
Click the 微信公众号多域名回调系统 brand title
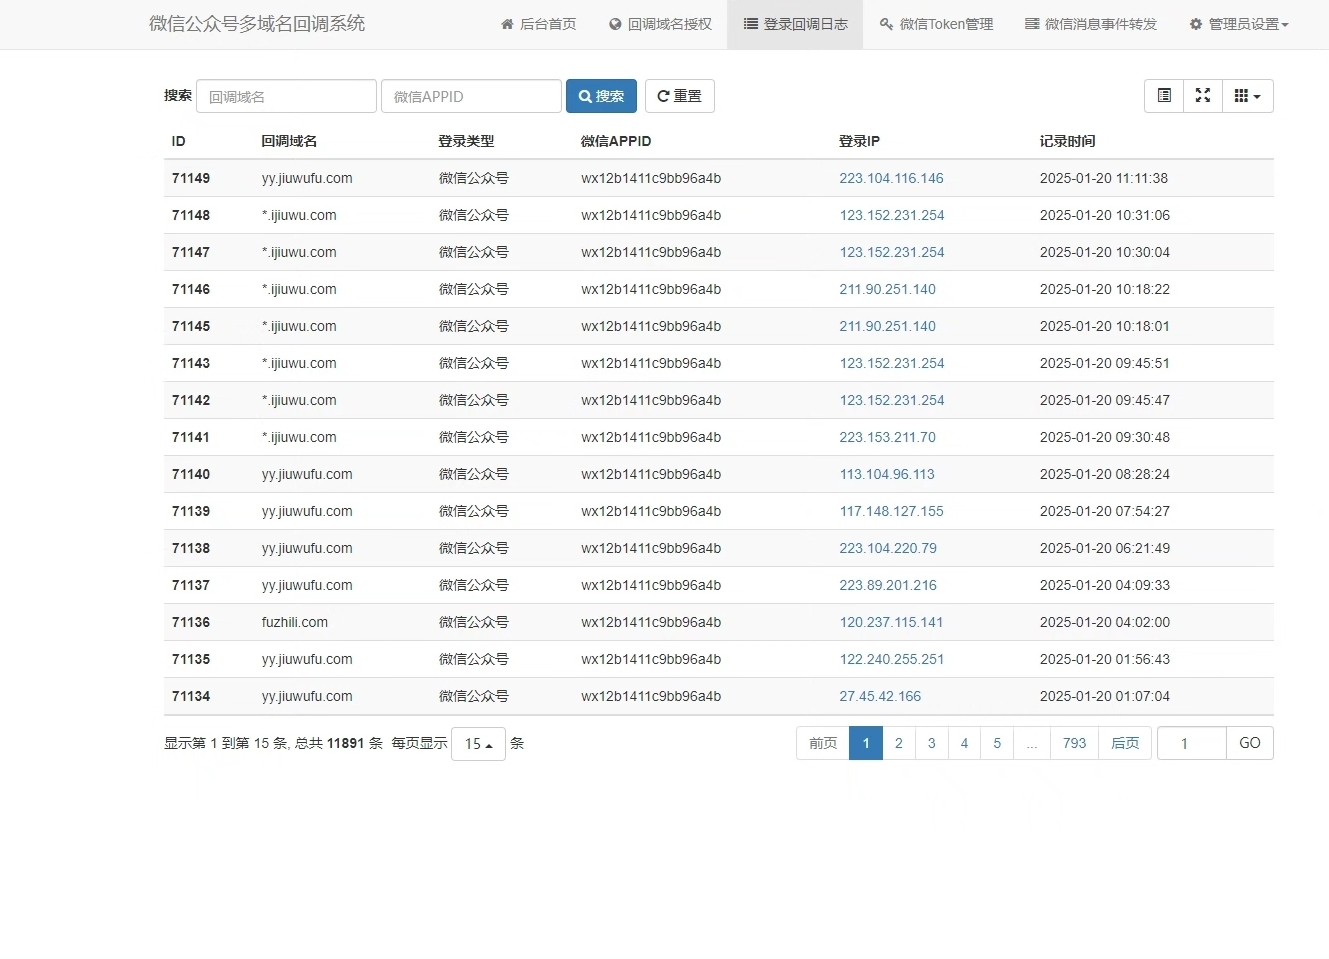pyautogui.click(x=257, y=24)
